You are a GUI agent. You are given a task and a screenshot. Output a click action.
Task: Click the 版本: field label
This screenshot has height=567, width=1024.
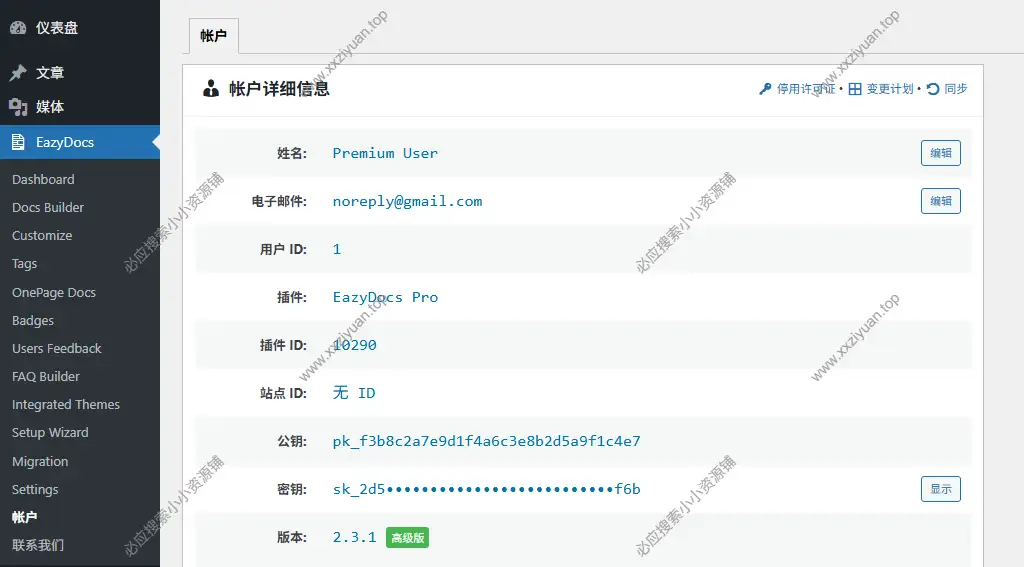coord(291,537)
